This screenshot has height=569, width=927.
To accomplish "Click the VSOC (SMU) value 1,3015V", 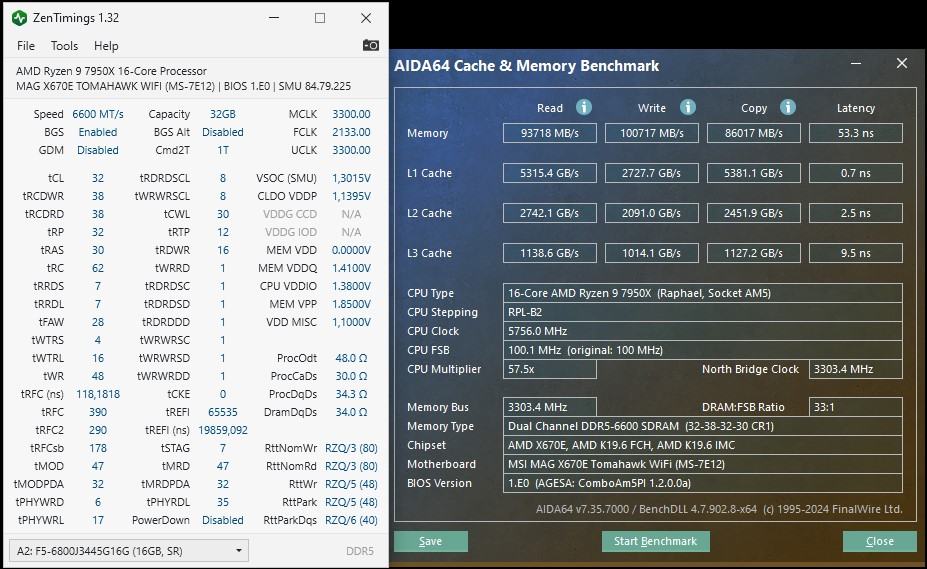I will point(351,178).
